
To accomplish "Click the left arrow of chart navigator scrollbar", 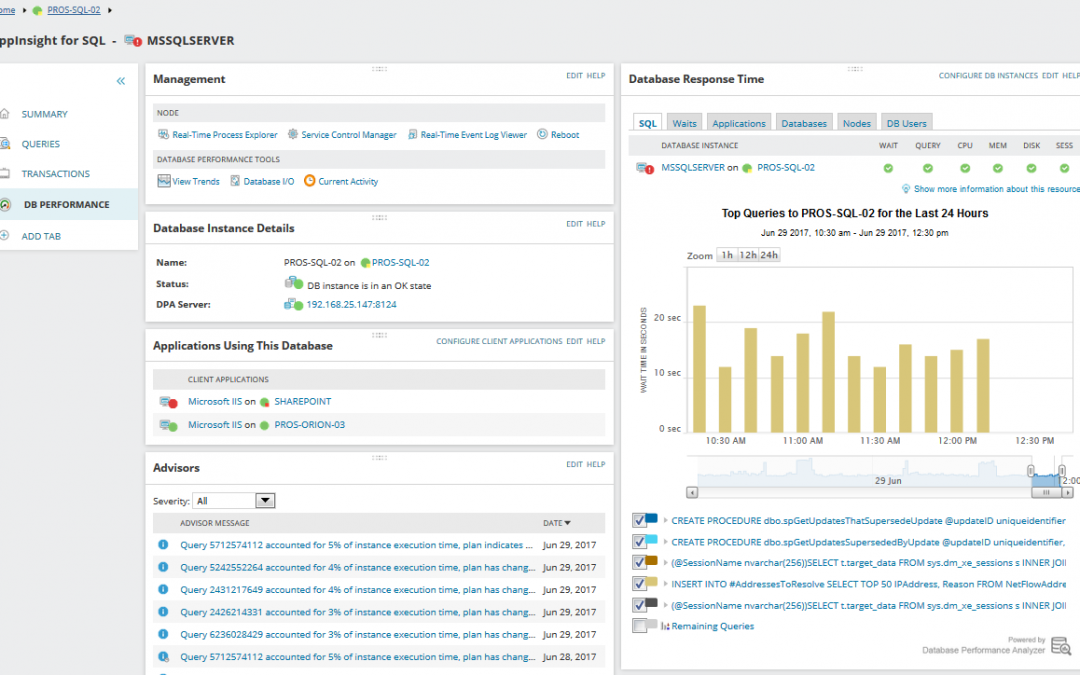I will click(x=692, y=492).
